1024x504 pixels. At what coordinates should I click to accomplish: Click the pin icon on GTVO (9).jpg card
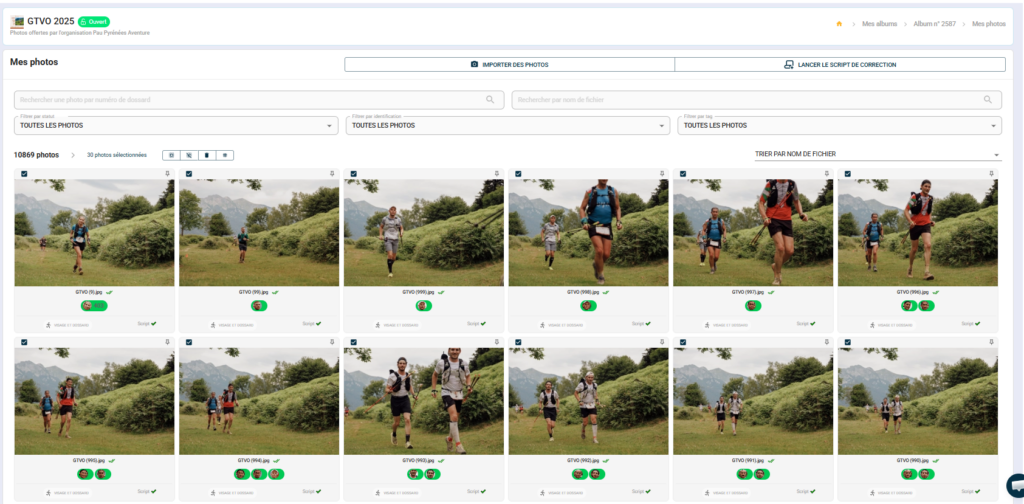(x=167, y=174)
